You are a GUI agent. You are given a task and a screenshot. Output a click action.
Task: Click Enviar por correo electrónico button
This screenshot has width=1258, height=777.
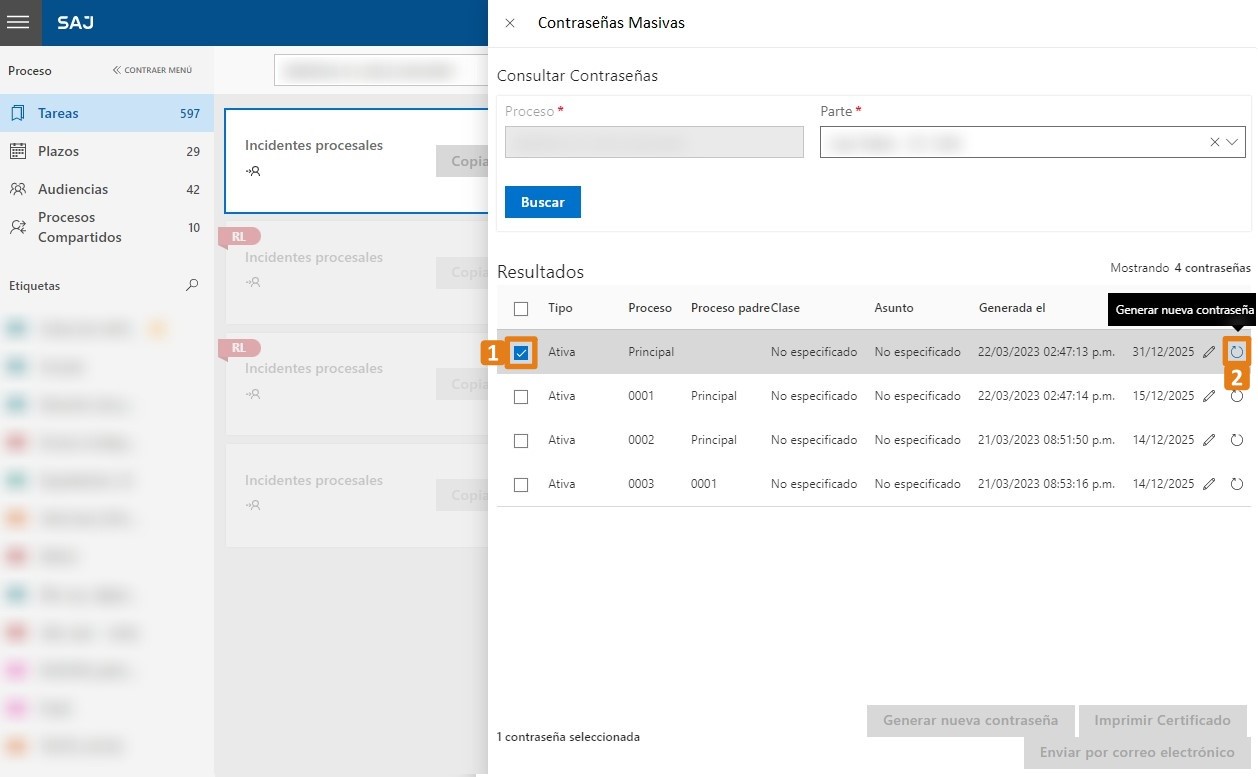pos(1137,752)
